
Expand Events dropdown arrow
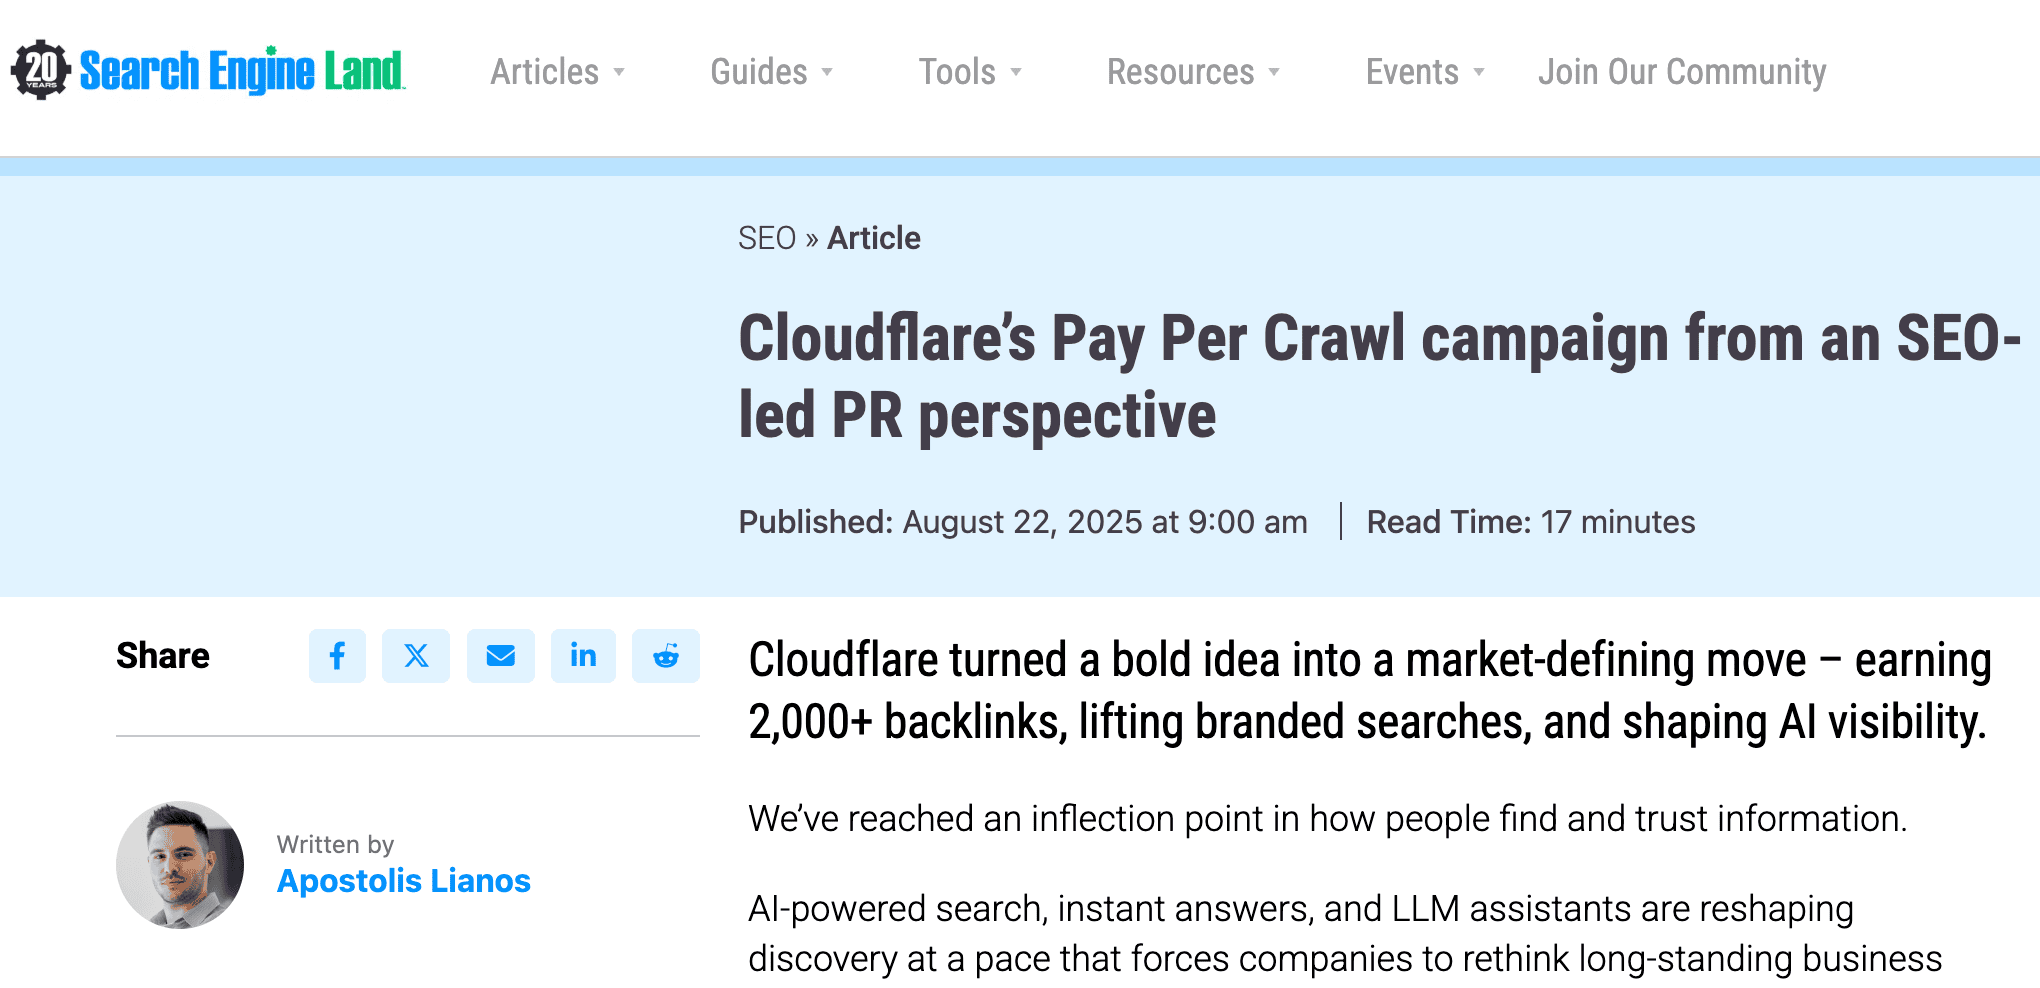pos(1479,72)
